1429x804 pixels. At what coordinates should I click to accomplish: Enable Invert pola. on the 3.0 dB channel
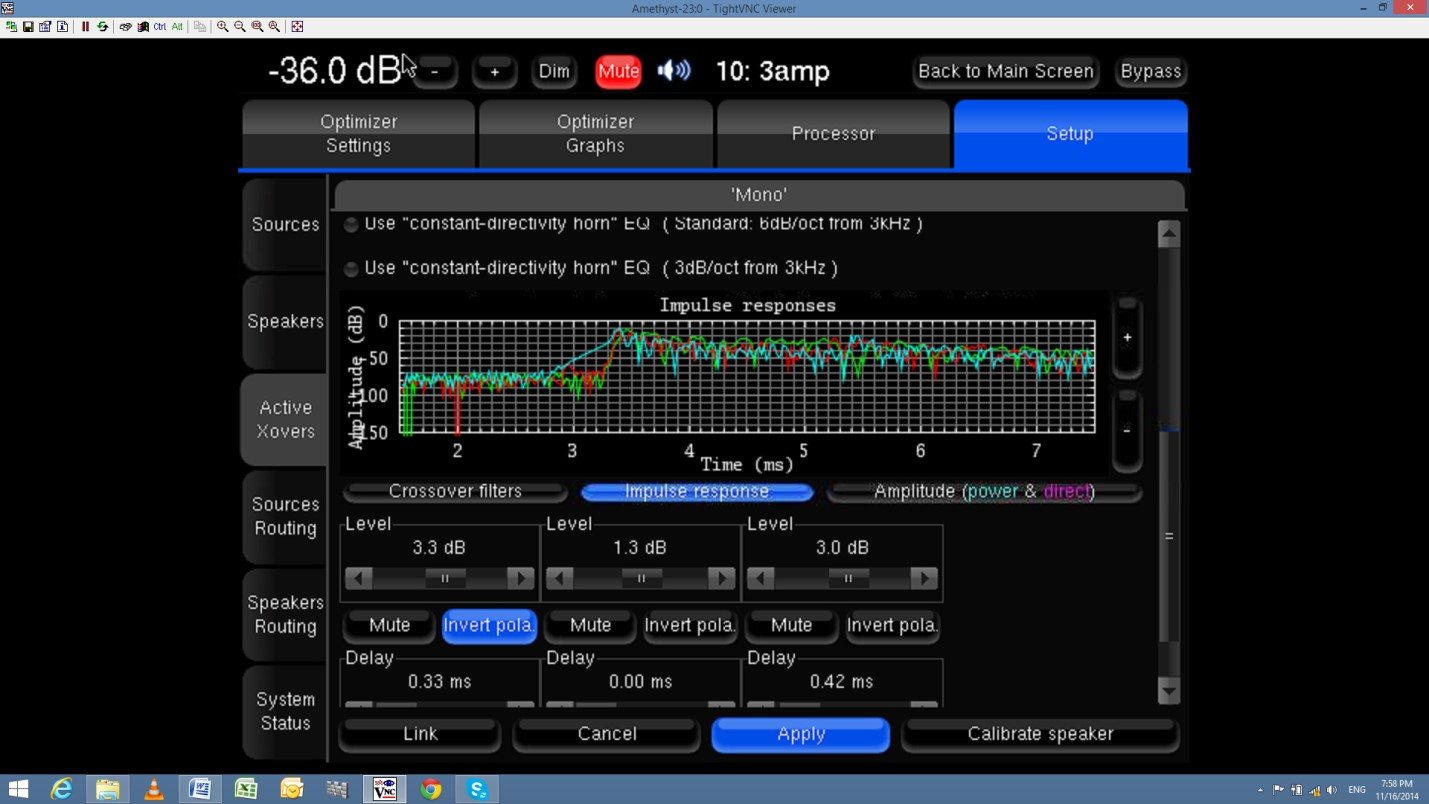pos(892,625)
